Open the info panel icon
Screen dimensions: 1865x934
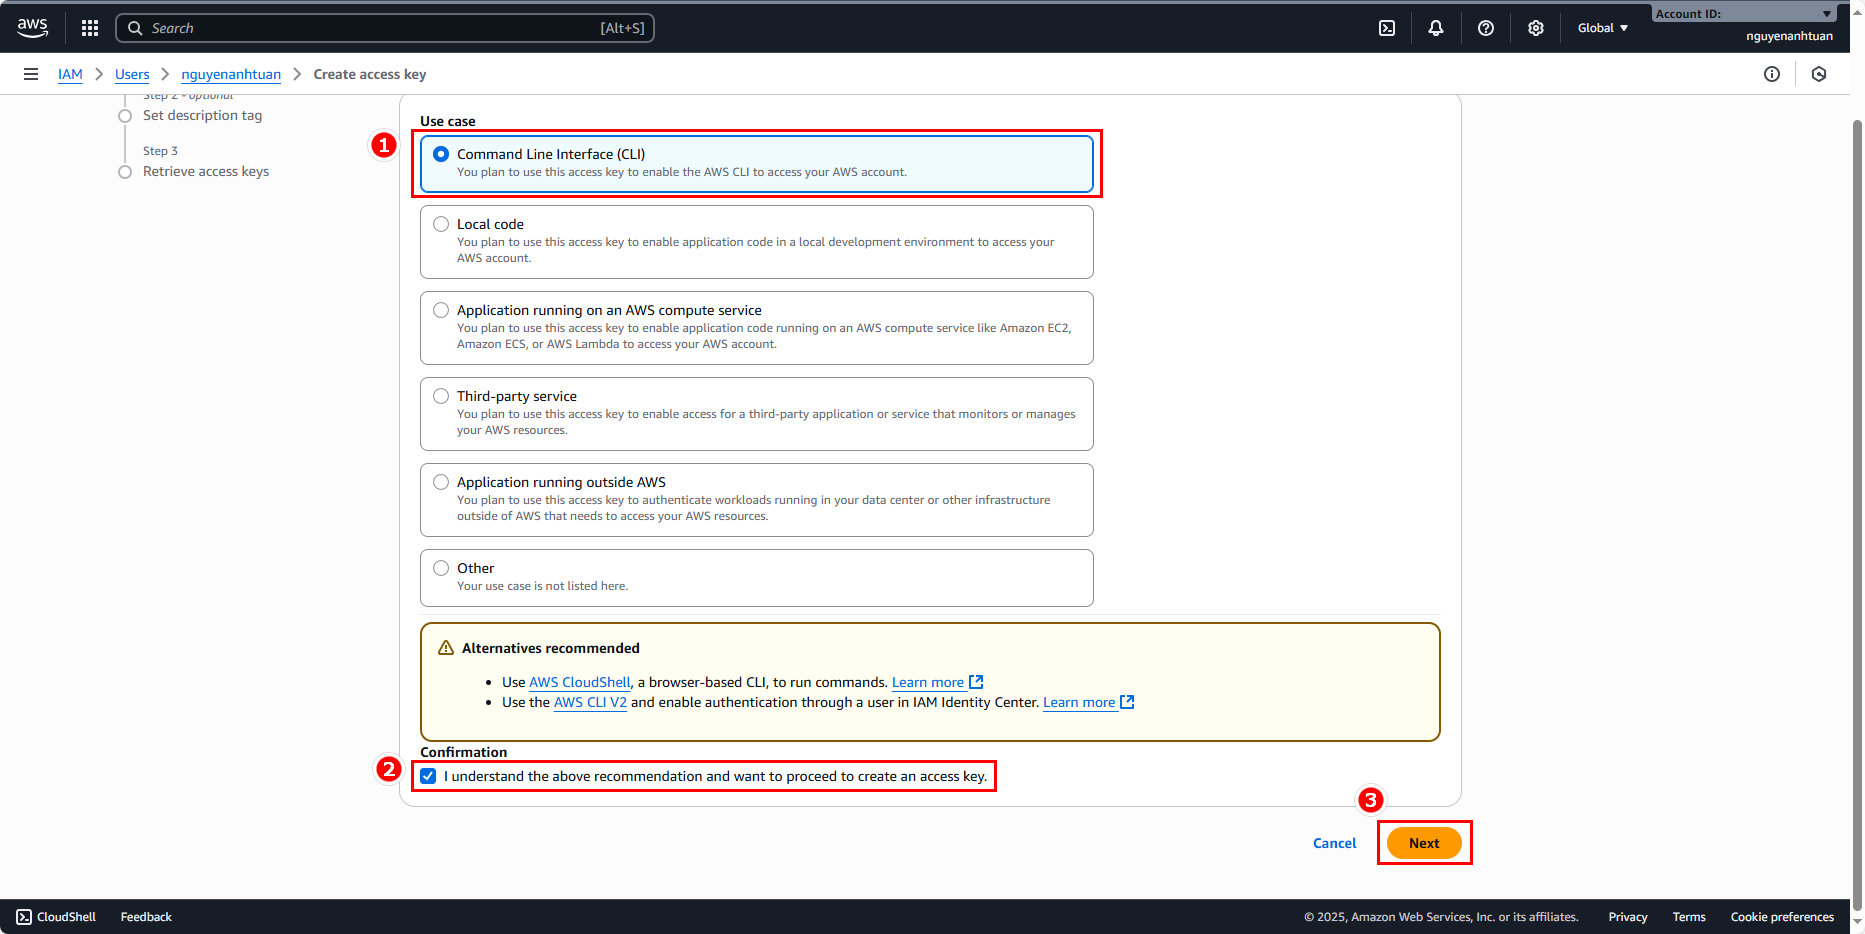click(1772, 74)
